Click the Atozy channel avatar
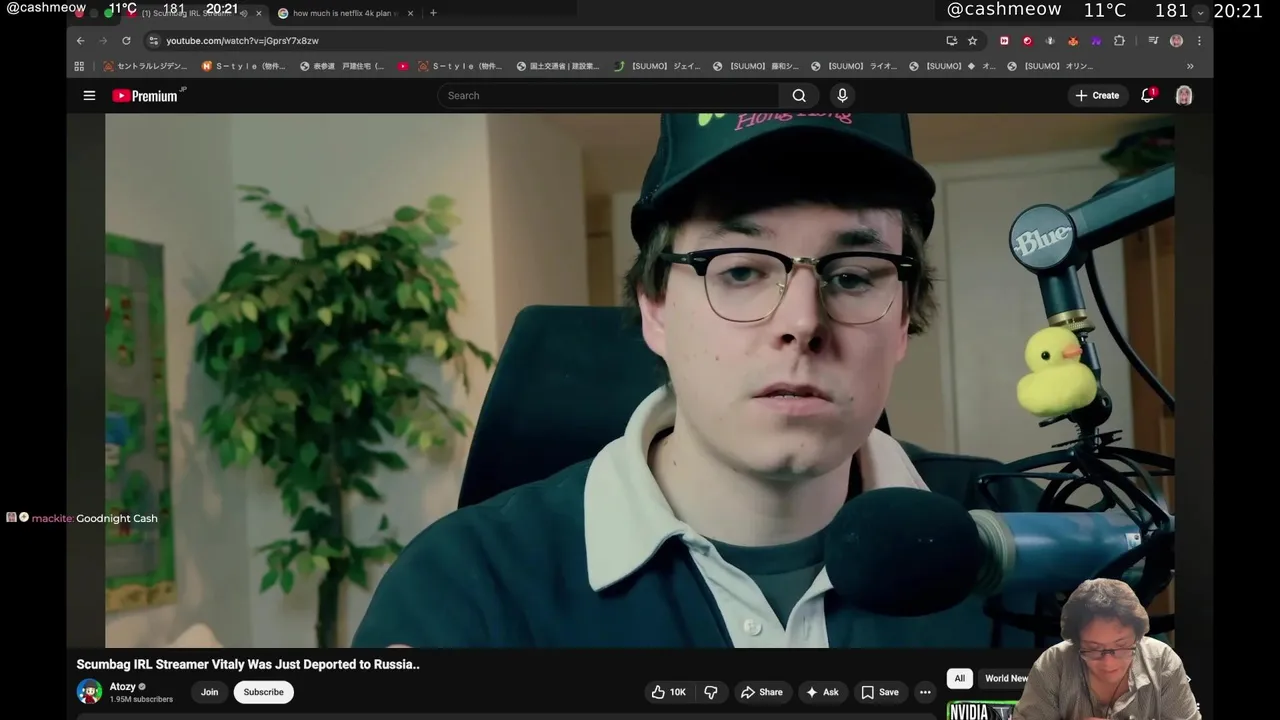This screenshot has width=1280, height=720. [x=89, y=692]
